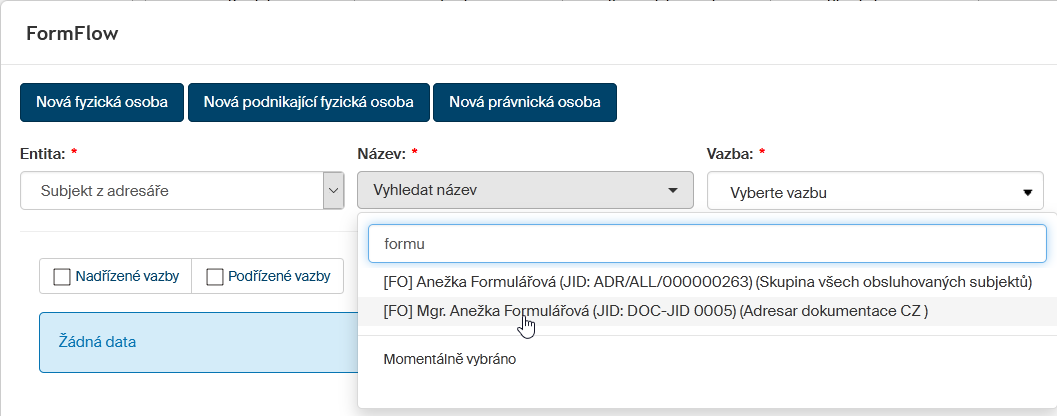
Task: Choose Mgr. Anežka Formulářová DOC-JID 0005 option
Action: 655,311
